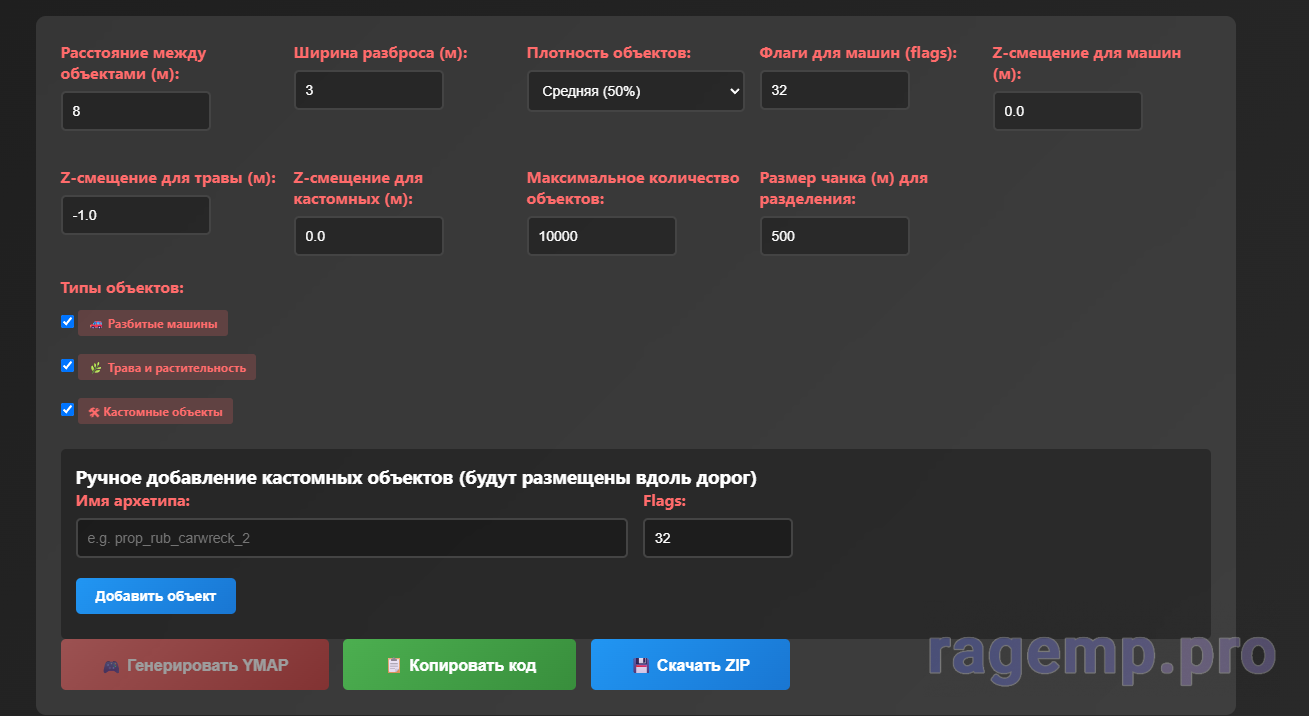Image resolution: width=1309 pixels, height=716 pixels.
Task: Focus the Z-смещение для машин field
Action: pyautogui.click(x=1067, y=111)
